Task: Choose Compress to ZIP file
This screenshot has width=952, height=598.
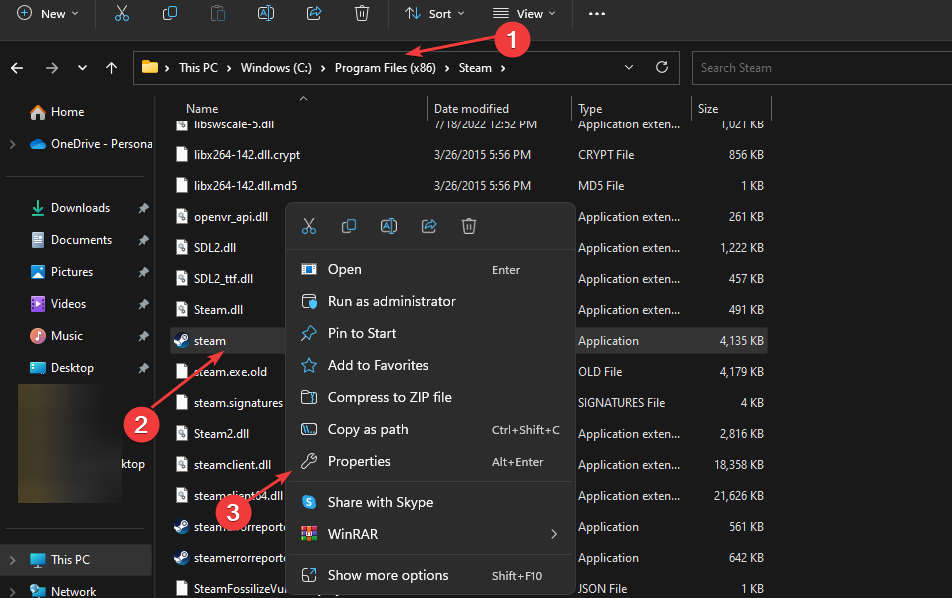Action: [430, 398]
